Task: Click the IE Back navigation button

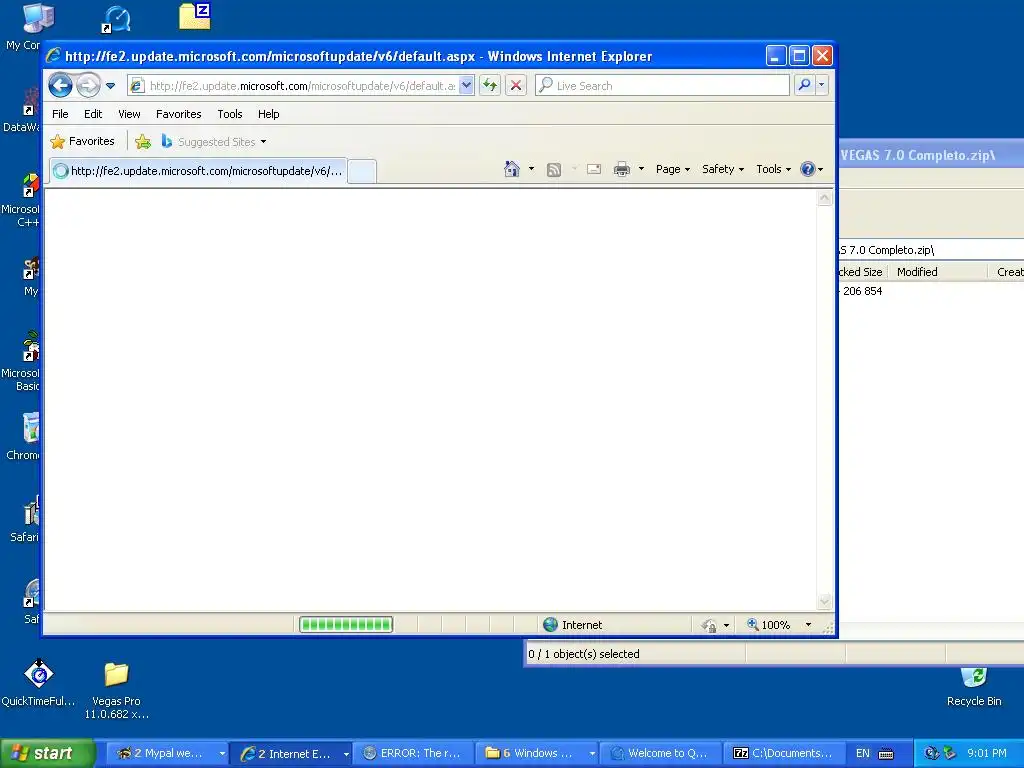Action: 60,86
